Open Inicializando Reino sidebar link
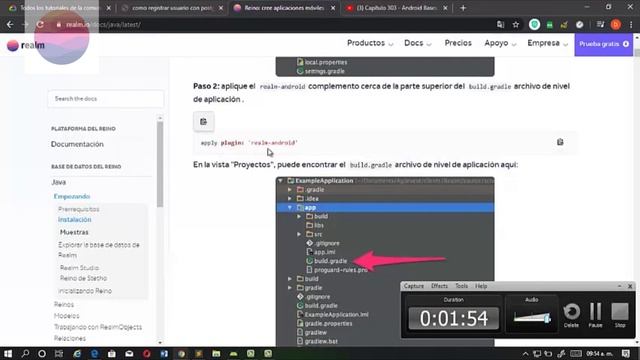This screenshot has width=640, height=360. 85,291
